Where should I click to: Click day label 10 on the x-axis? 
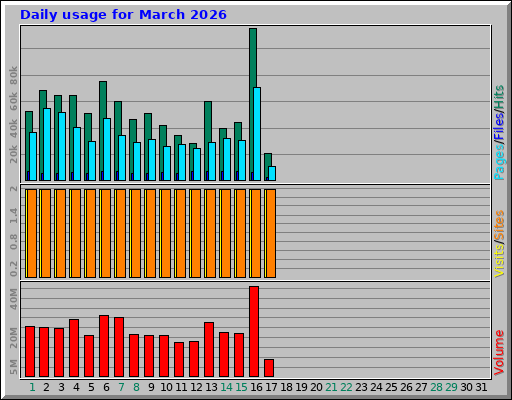click(x=166, y=387)
